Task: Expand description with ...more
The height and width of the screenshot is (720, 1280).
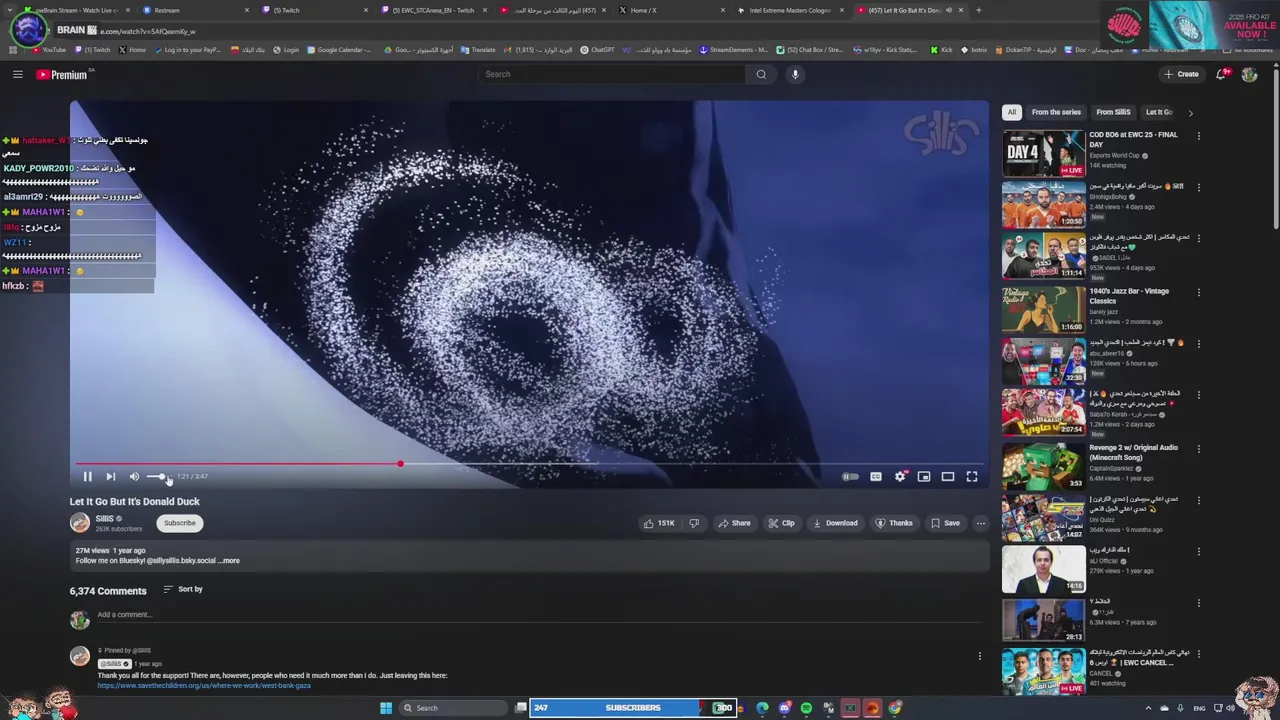Action: click(229, 561)
